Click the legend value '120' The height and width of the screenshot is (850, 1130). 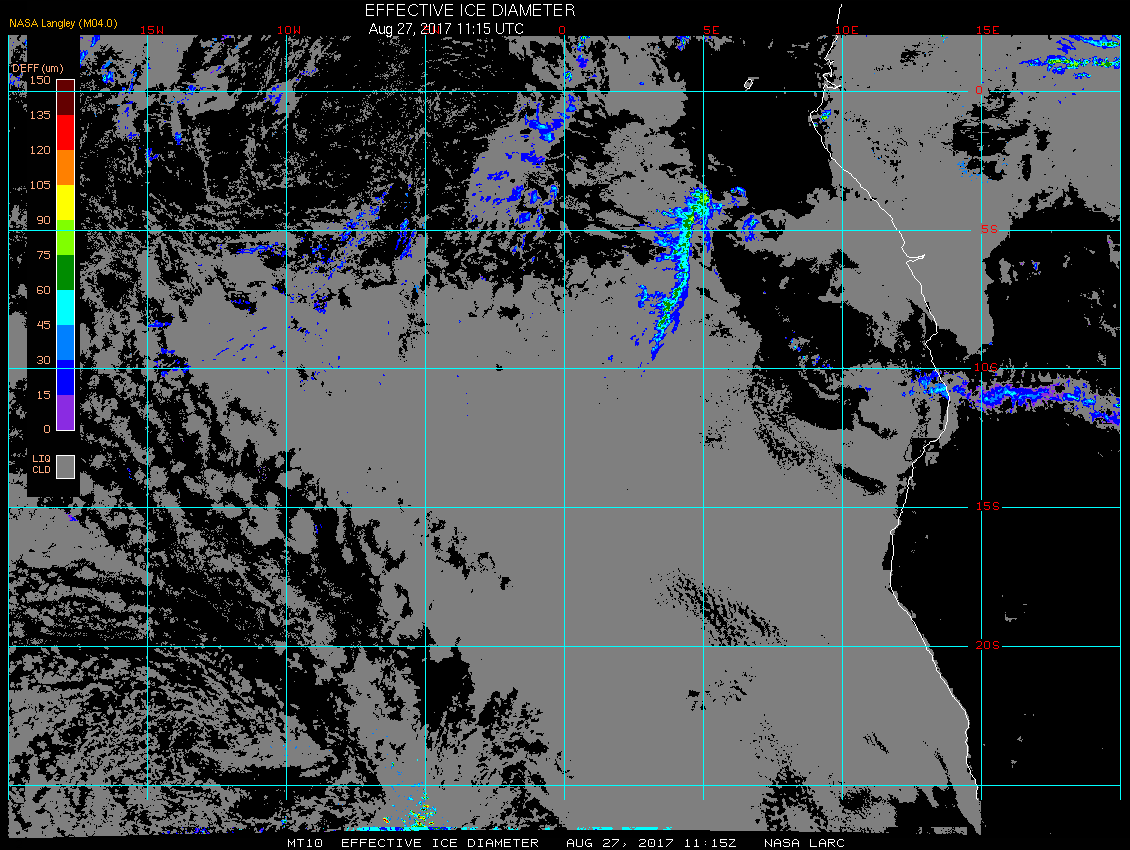[x=40, y=150]
